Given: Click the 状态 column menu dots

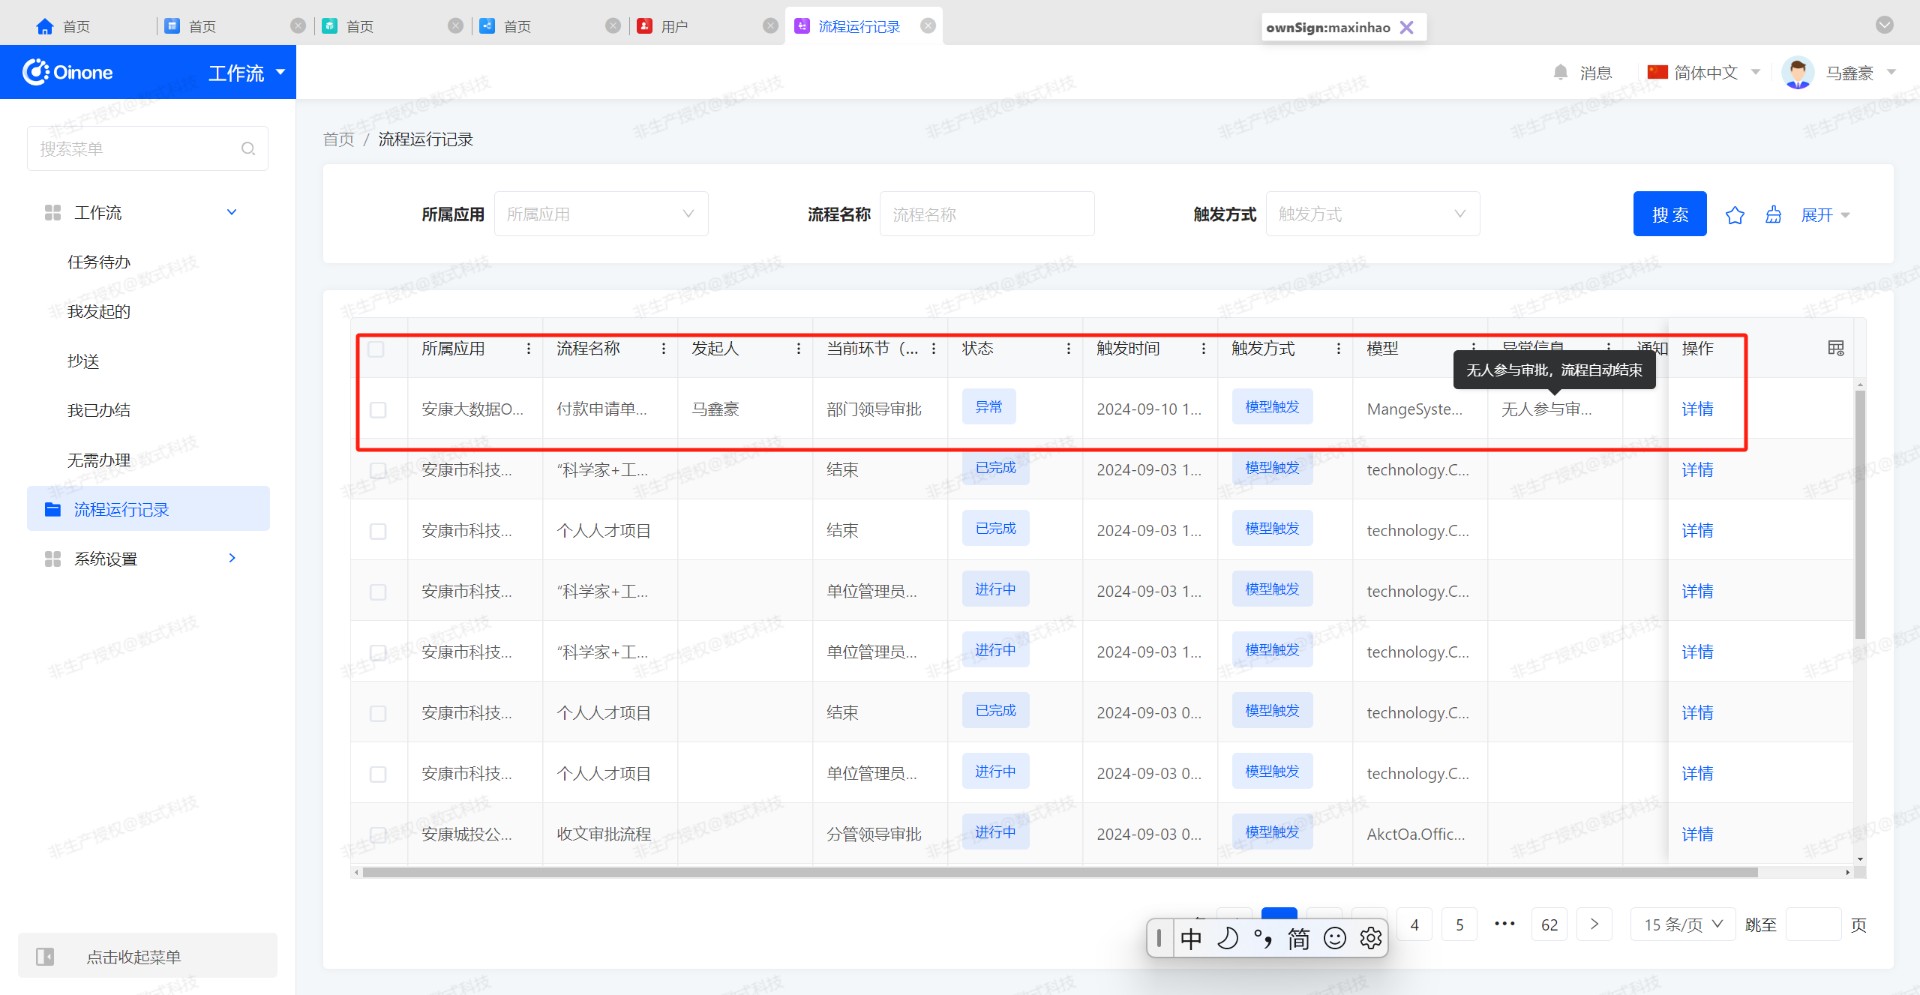Looking at the screenshot, I should coord(1069,348).
